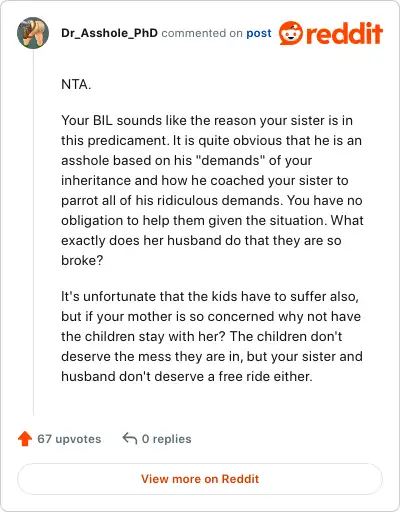Click the "View more on Reddit" button
Screen dimensions: 400x512
tap(200, 479)
